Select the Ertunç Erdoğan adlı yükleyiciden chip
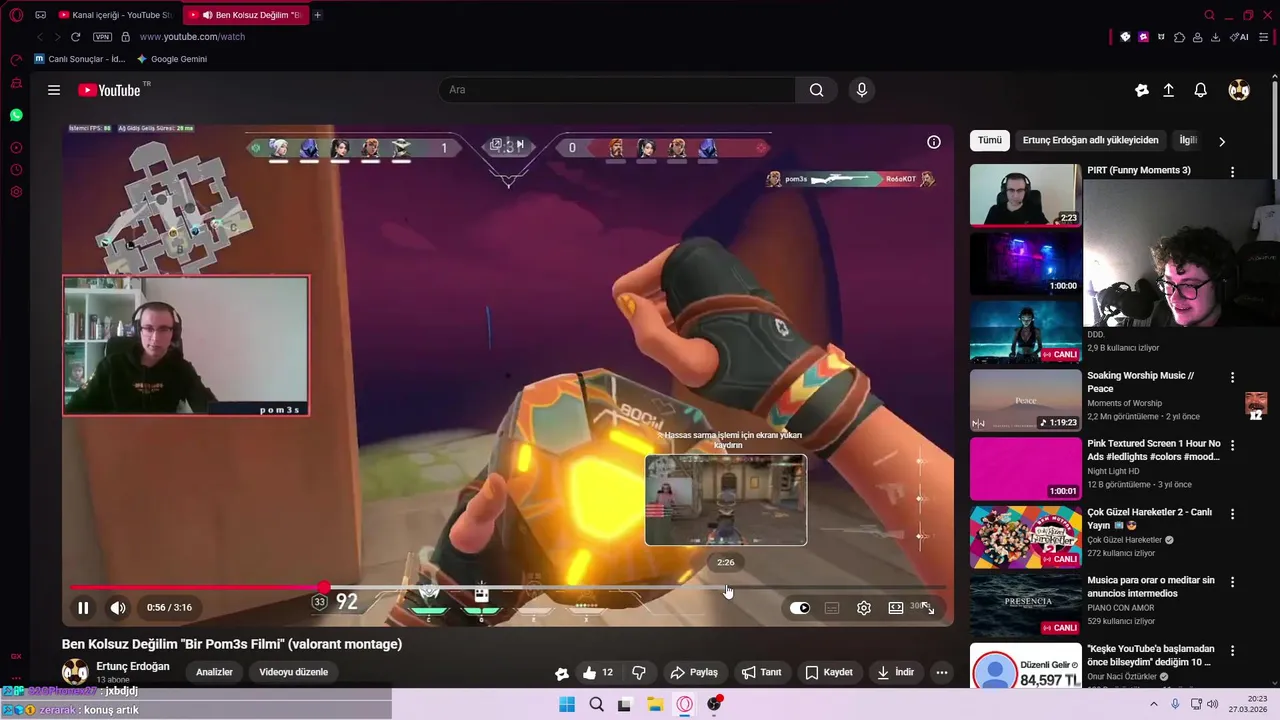This screenshot has height=720, width=1280. click(1091, 141)
